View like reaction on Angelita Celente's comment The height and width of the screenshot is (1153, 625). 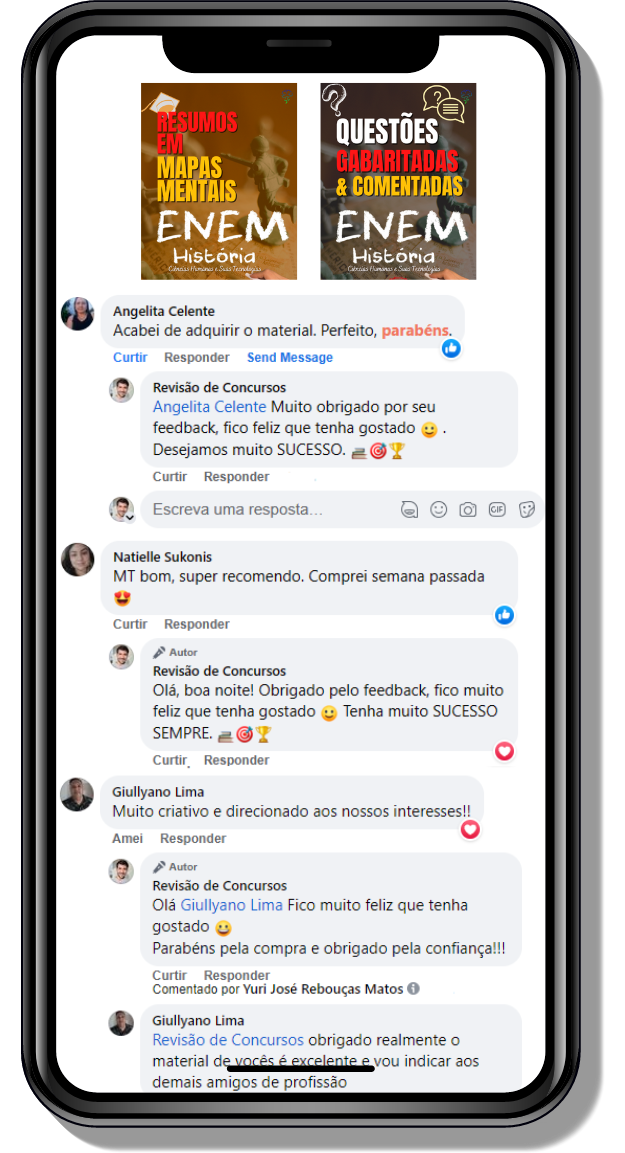pyautogui.click(x=451, y=349)
